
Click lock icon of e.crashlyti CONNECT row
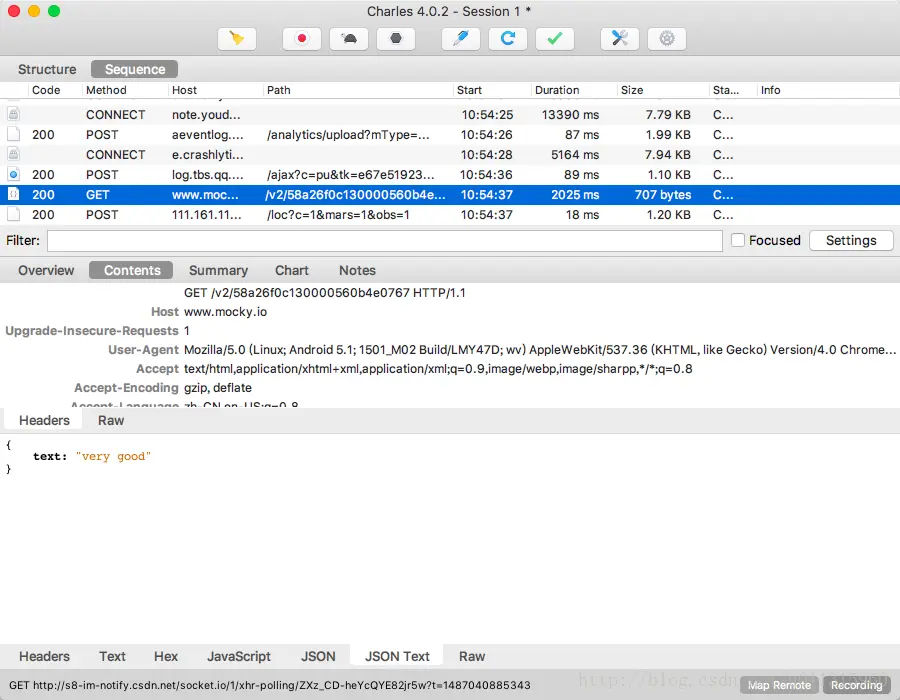click(x=14, y=154)
